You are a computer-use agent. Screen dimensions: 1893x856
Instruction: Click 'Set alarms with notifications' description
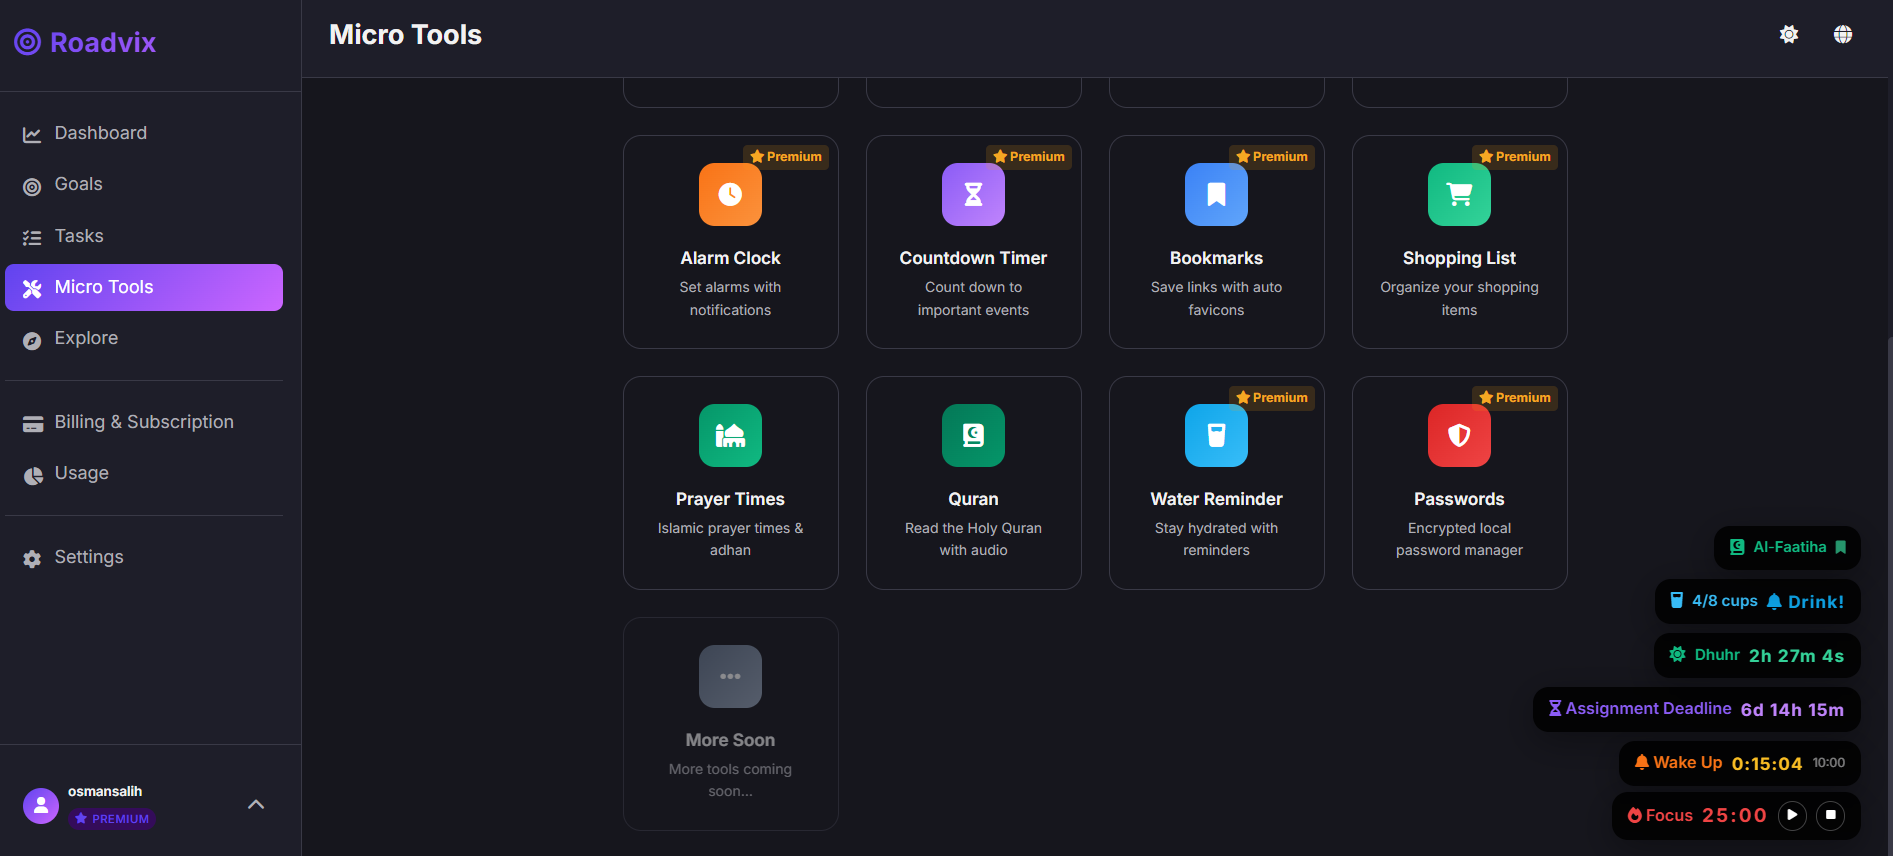[x=730, y=298]
